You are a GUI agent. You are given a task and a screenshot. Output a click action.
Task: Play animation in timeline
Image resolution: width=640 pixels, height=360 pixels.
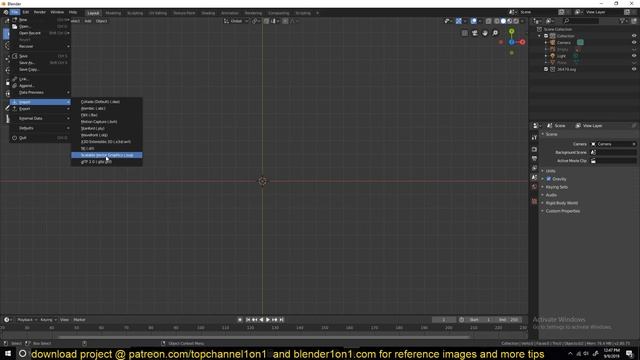pyautogui.click(x=268, y=320)
